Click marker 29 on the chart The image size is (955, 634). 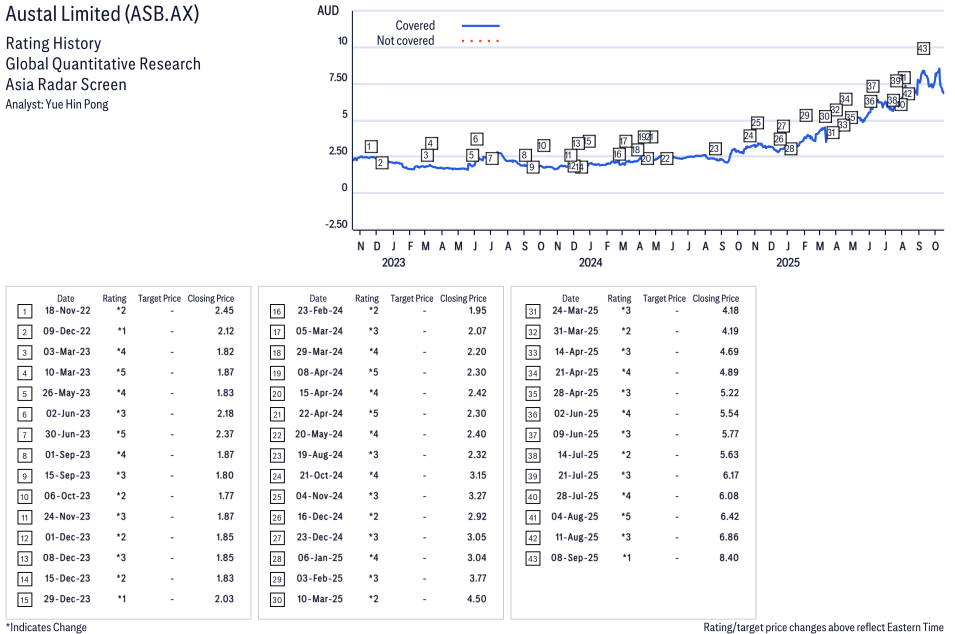(x=805, y=116)
